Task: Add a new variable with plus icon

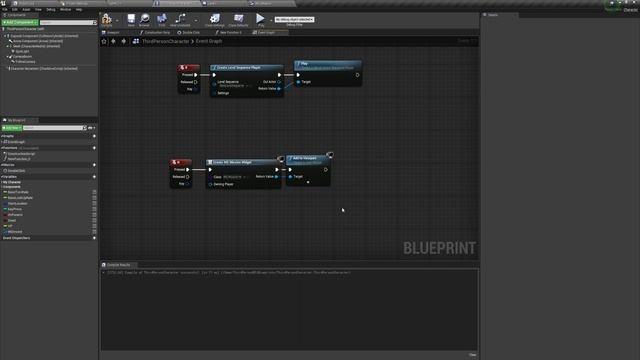Action: tap(94, 177)
